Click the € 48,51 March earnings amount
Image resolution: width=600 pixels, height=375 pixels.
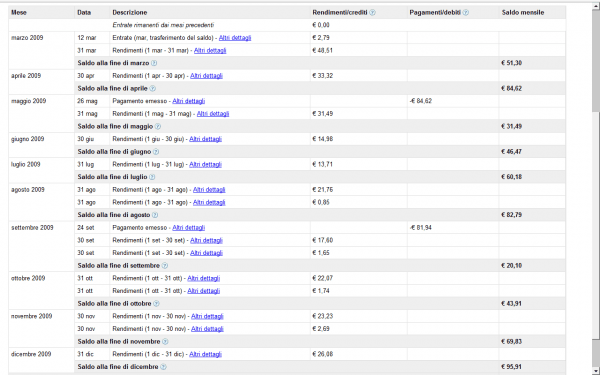pos(323,51)
